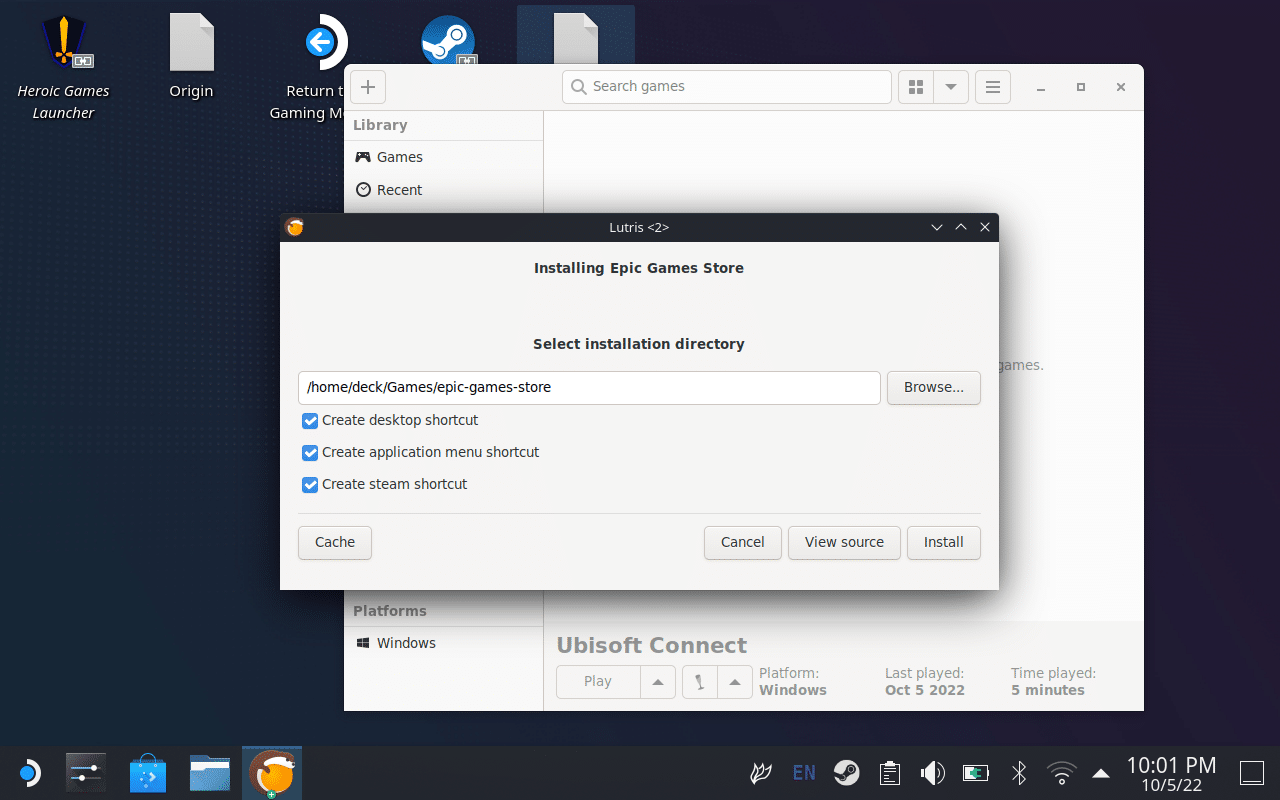Select Games in the Library sidebar
Viewport: 1280px width, 800px height.
point(444,157)
